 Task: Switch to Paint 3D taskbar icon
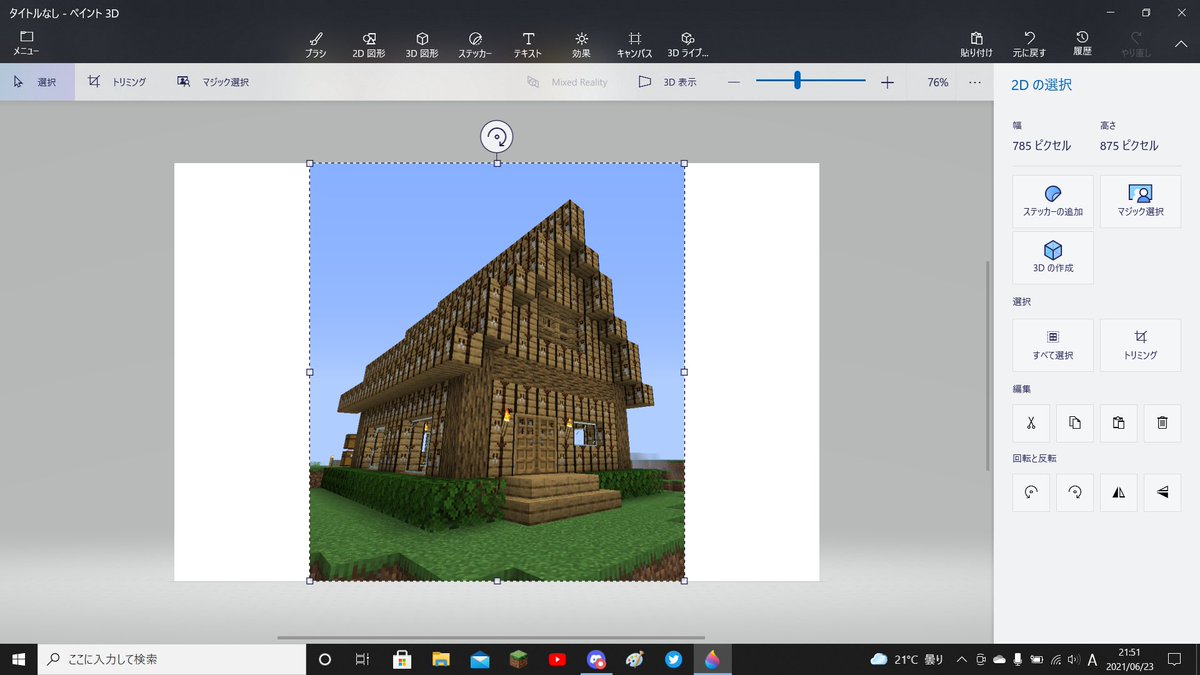pyautogui.click(x=712, y=659)
